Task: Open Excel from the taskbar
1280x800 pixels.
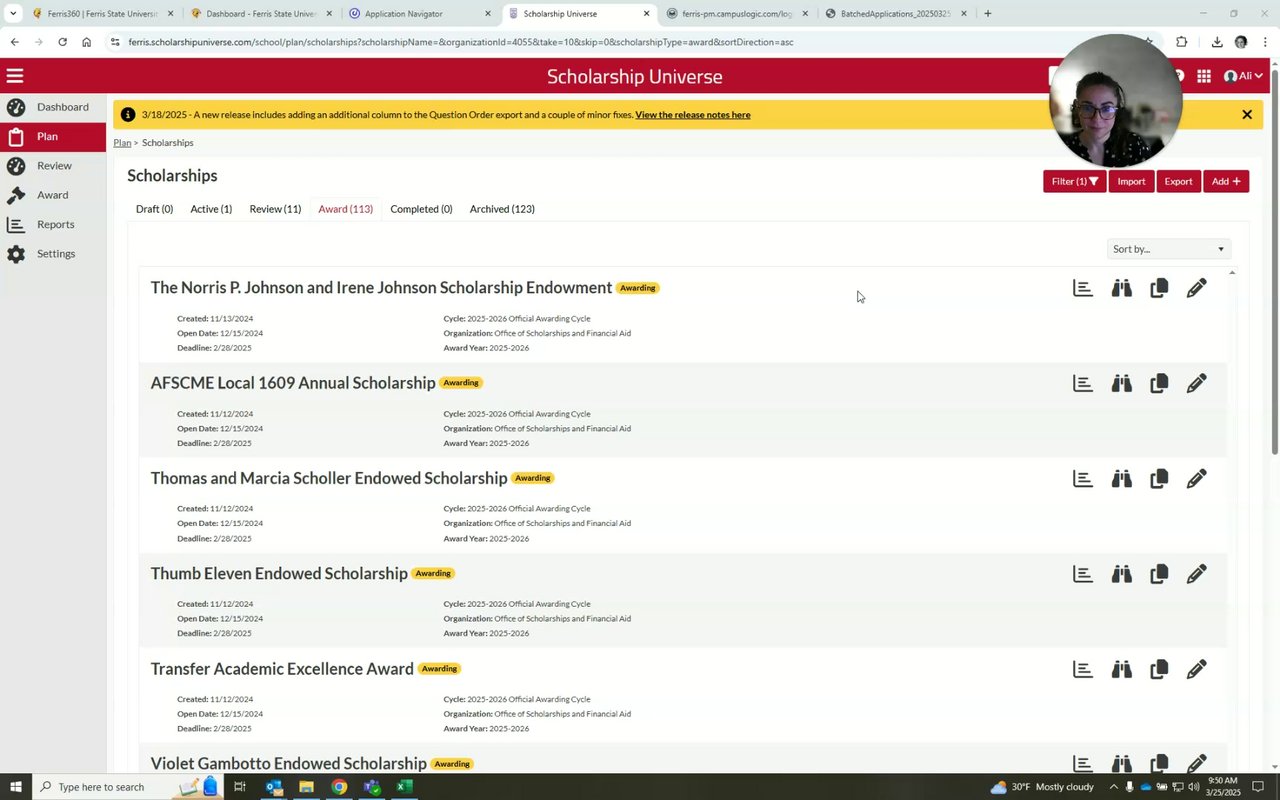Action: coord(404,787)
